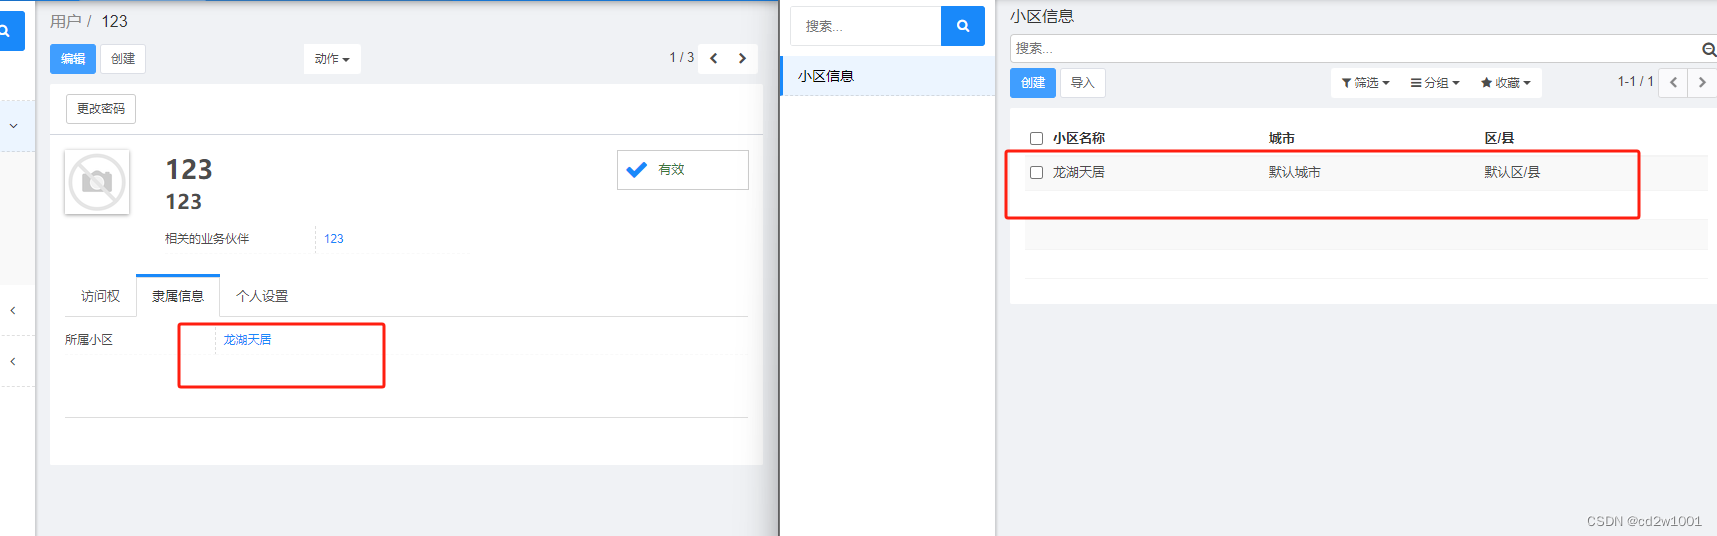Click the blue 编辑 button
The image size is (1717, 536).
73,59
